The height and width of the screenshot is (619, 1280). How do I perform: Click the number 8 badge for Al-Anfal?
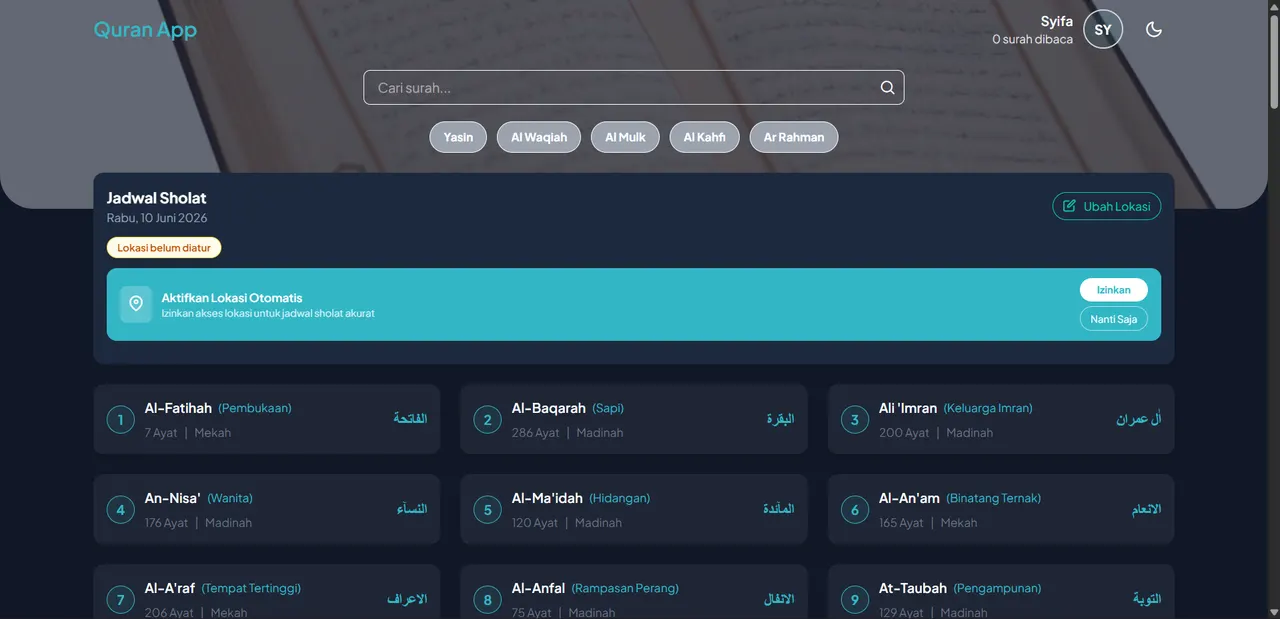(x=487, y=600)
